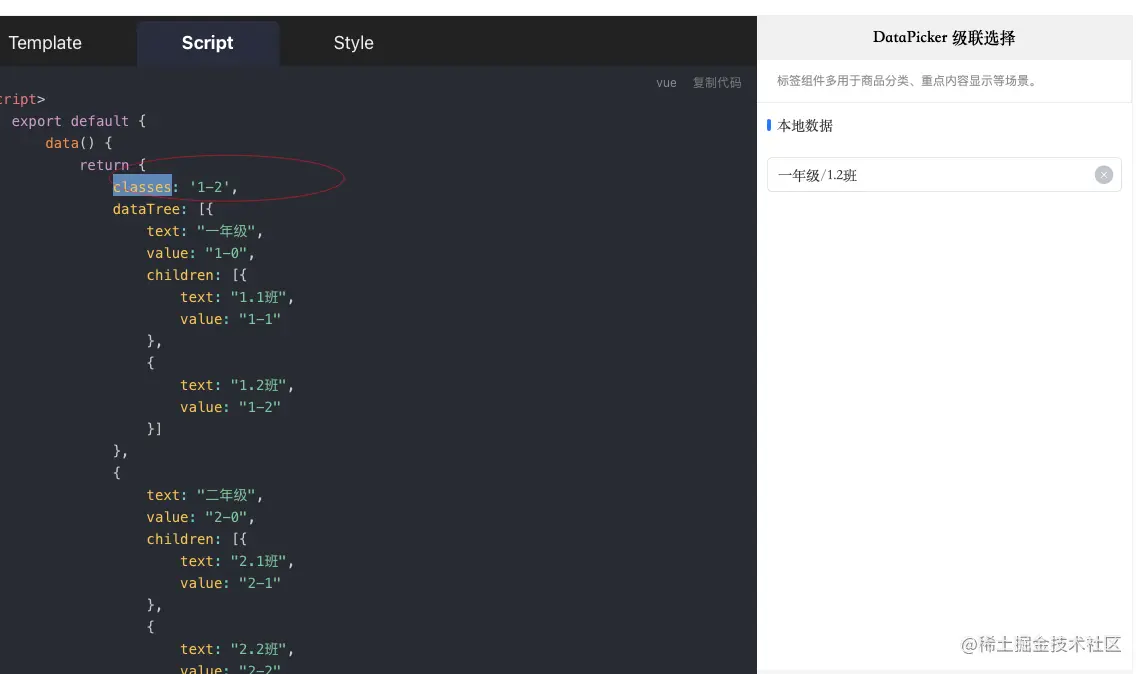Click the value "1-1" code line
Screen dimensions: 1141x674
coord(230,319)
